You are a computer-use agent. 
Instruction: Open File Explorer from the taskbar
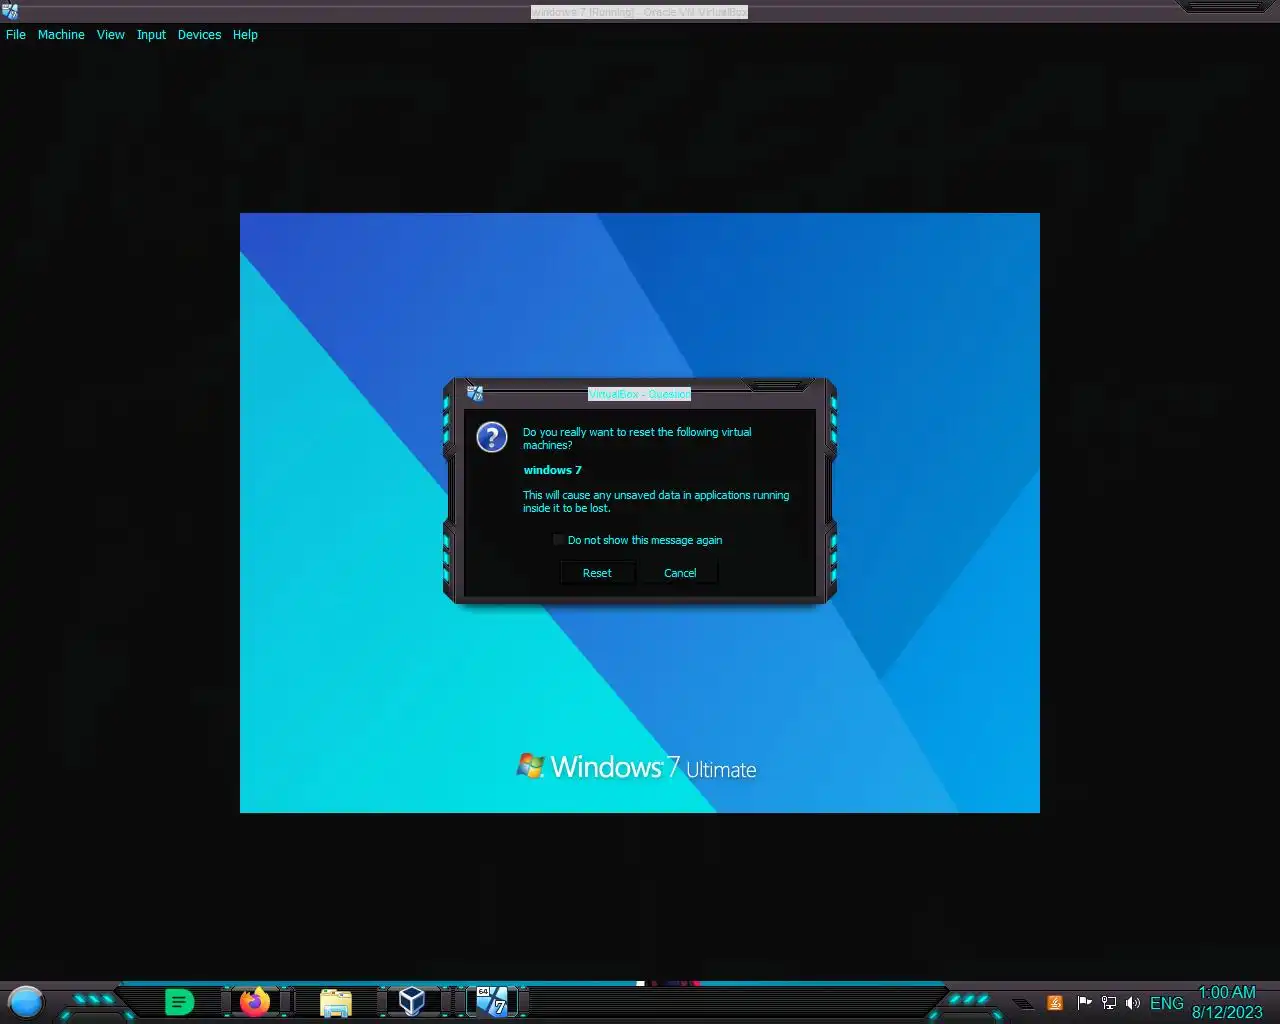336,1002
